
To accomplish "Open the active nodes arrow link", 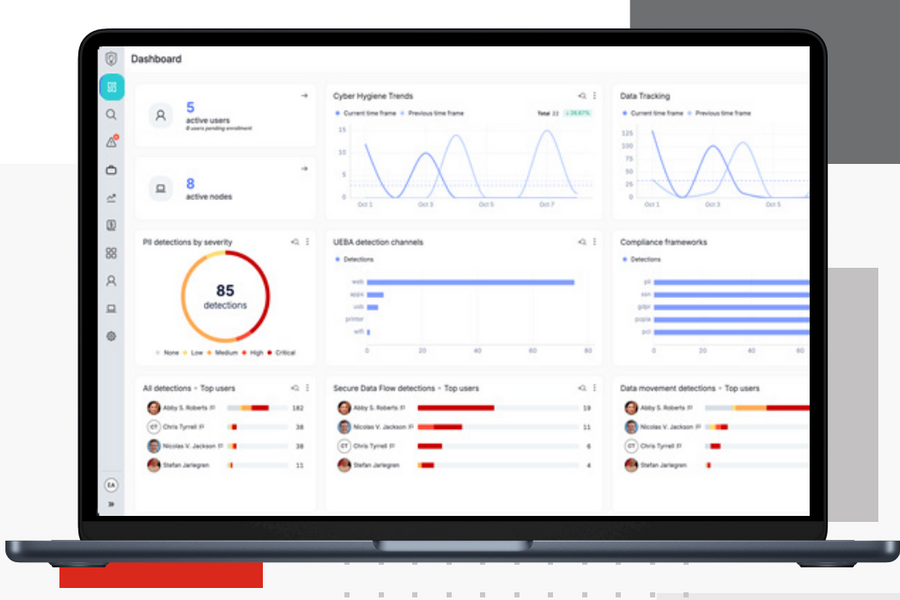I will [304, 169].
